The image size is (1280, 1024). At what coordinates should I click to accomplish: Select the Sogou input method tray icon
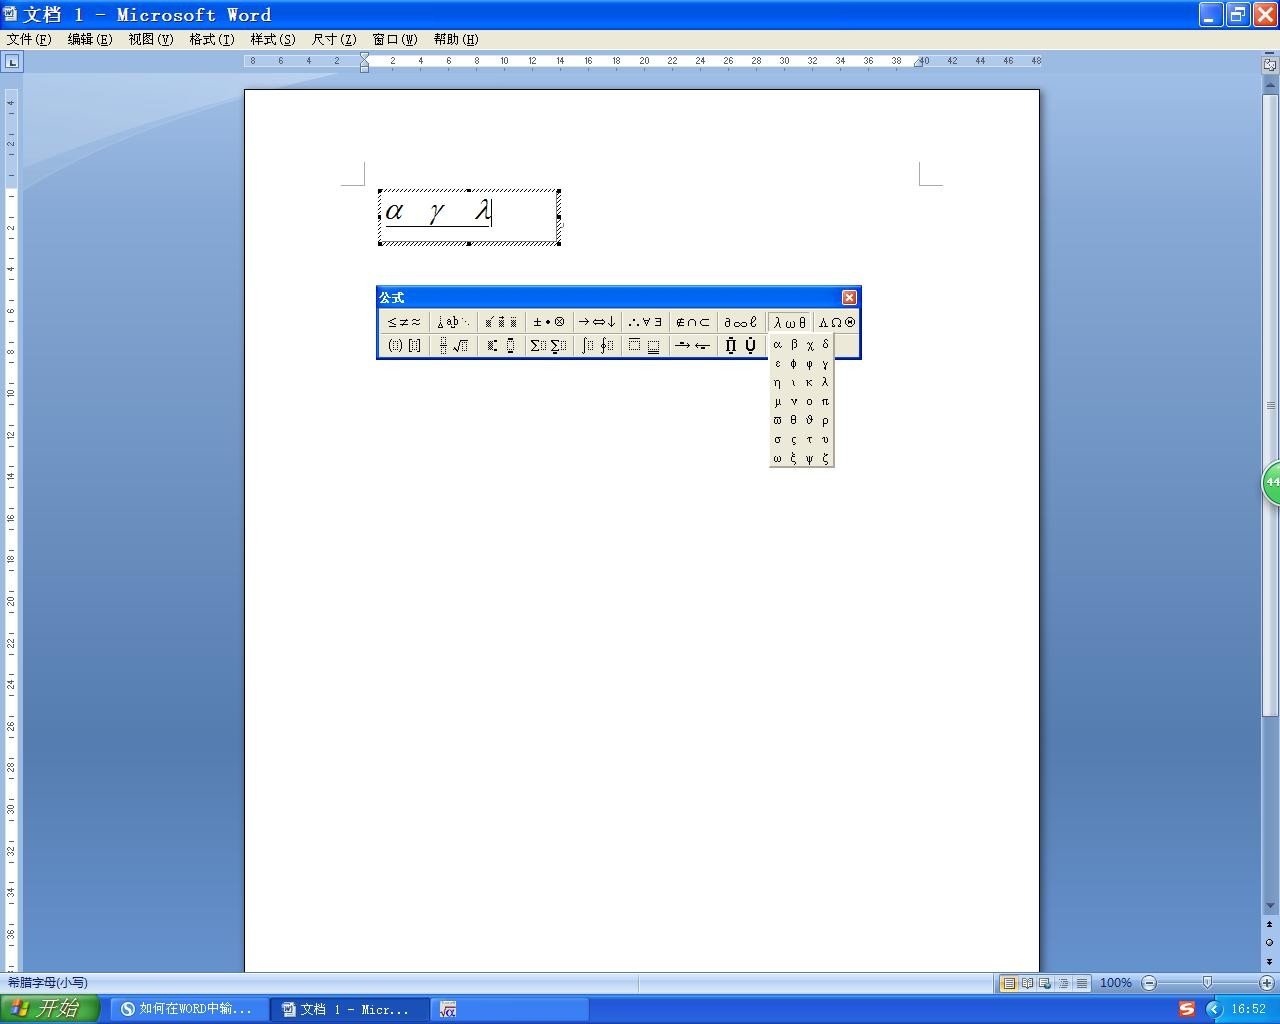[1186, 1009]
